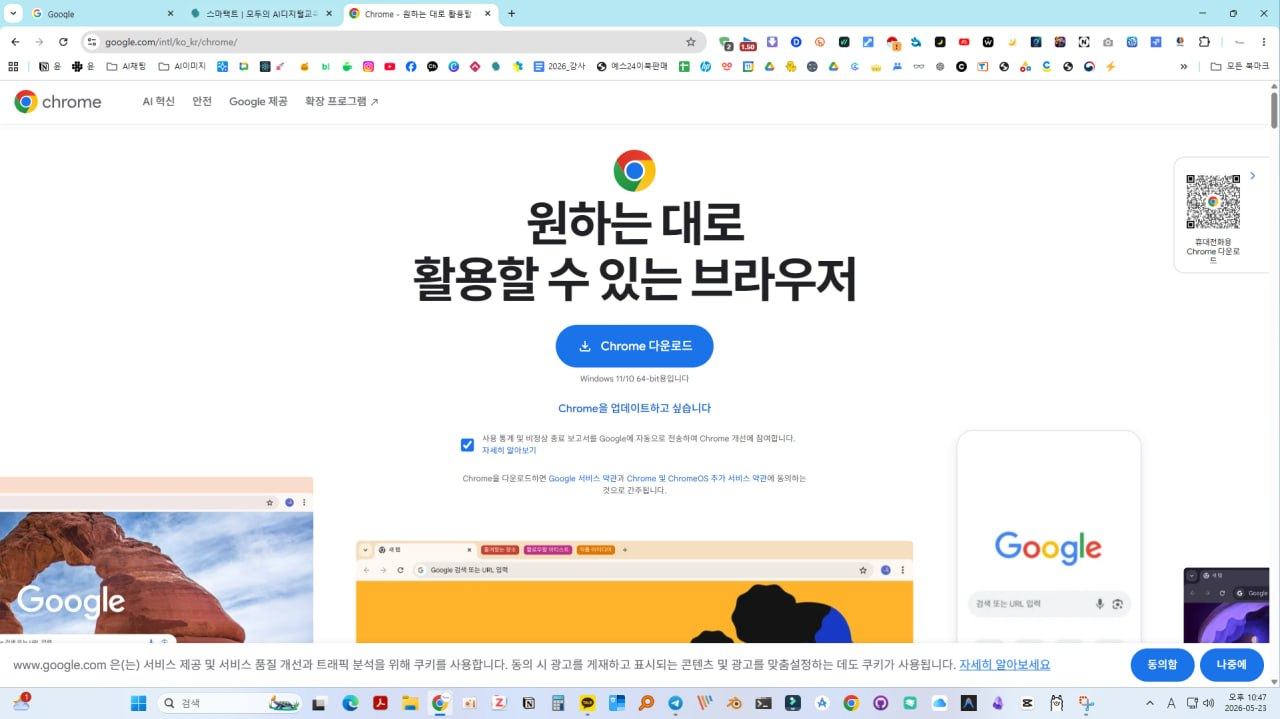Uncheck the usage statistics reporting checkbox
The width and height of the screenshot is (1280, 719).
coord(467,445)
